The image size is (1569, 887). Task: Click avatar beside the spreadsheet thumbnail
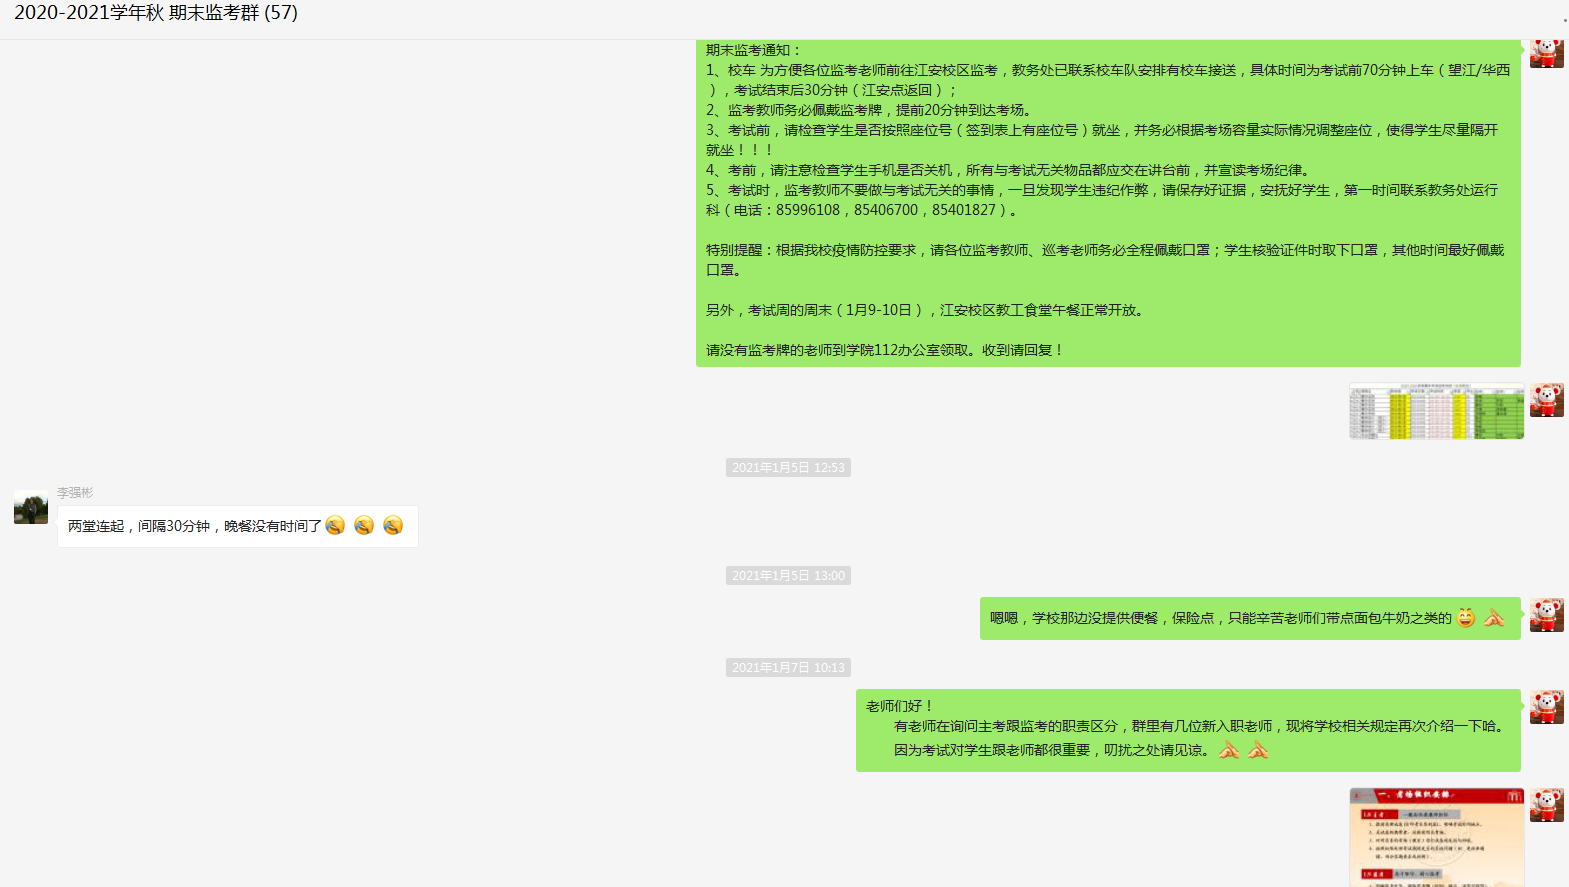pos(1546,400)
